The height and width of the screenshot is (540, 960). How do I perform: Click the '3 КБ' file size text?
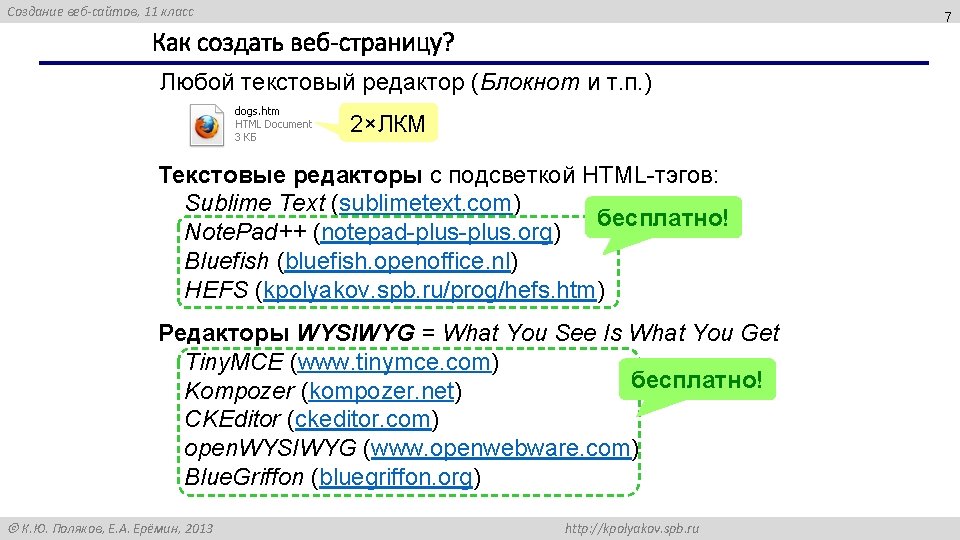pyautogui.click(x=246, y=137)
